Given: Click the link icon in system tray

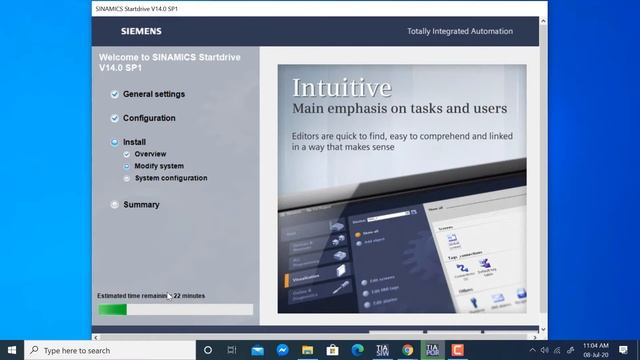Looking at the screenshot, I should pos(571,350).
